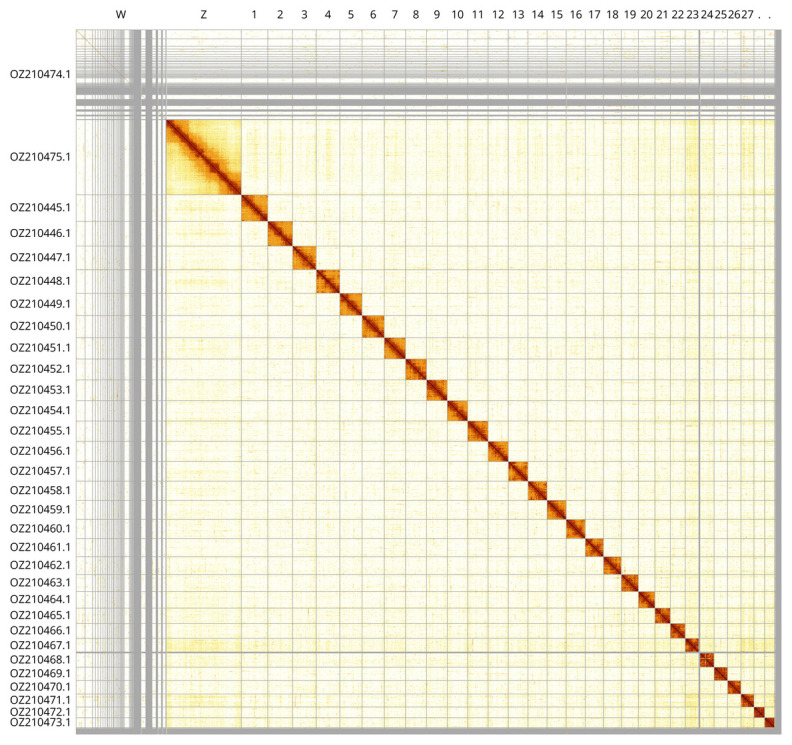The height and width of the screenshot is (745, 792).
Task: Select the OZ210456.1 label
Action: pos(40,451)
